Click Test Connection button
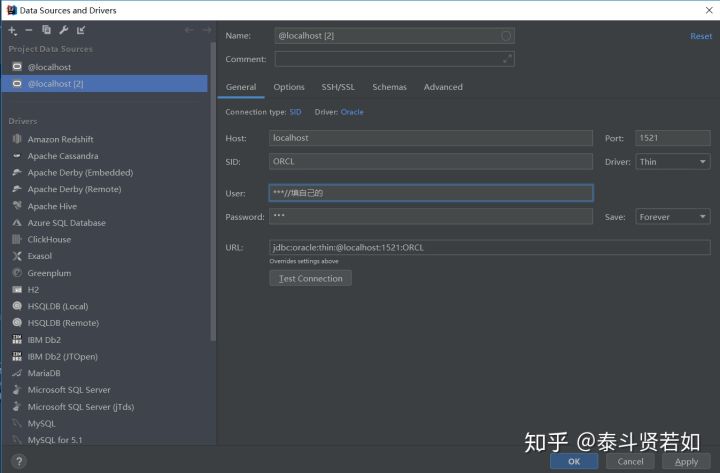The width and height of the screenshot is (720, 473). click(310, 278)
